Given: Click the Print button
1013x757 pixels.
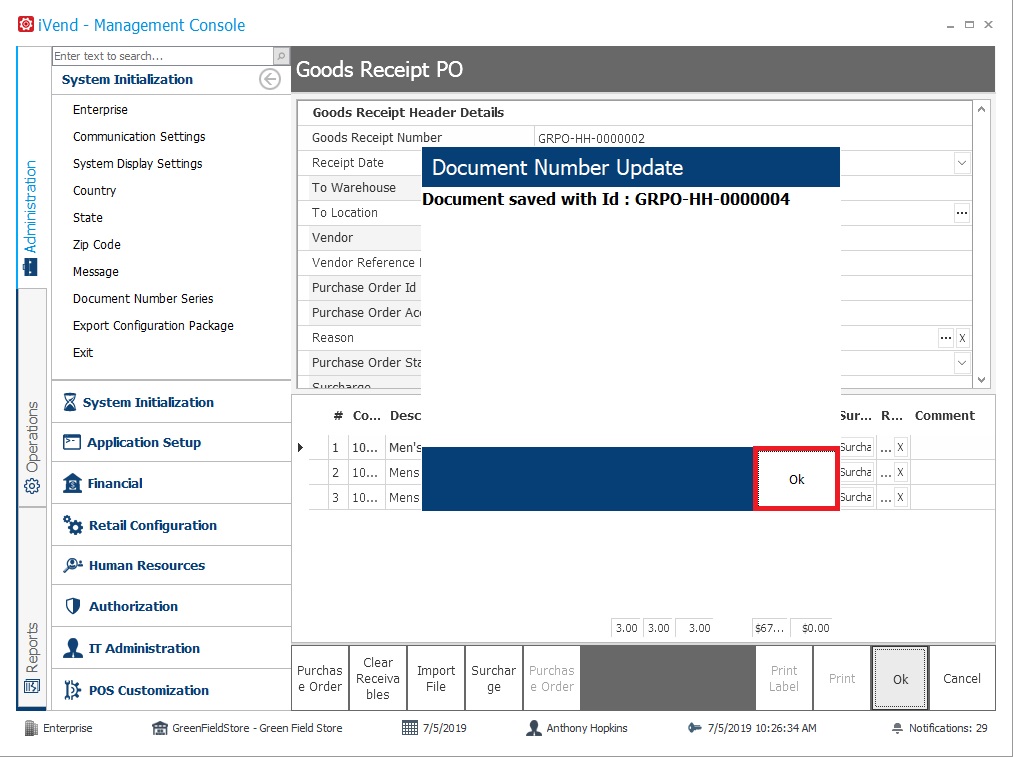Looking at the screenshot, I should (842, 678).
